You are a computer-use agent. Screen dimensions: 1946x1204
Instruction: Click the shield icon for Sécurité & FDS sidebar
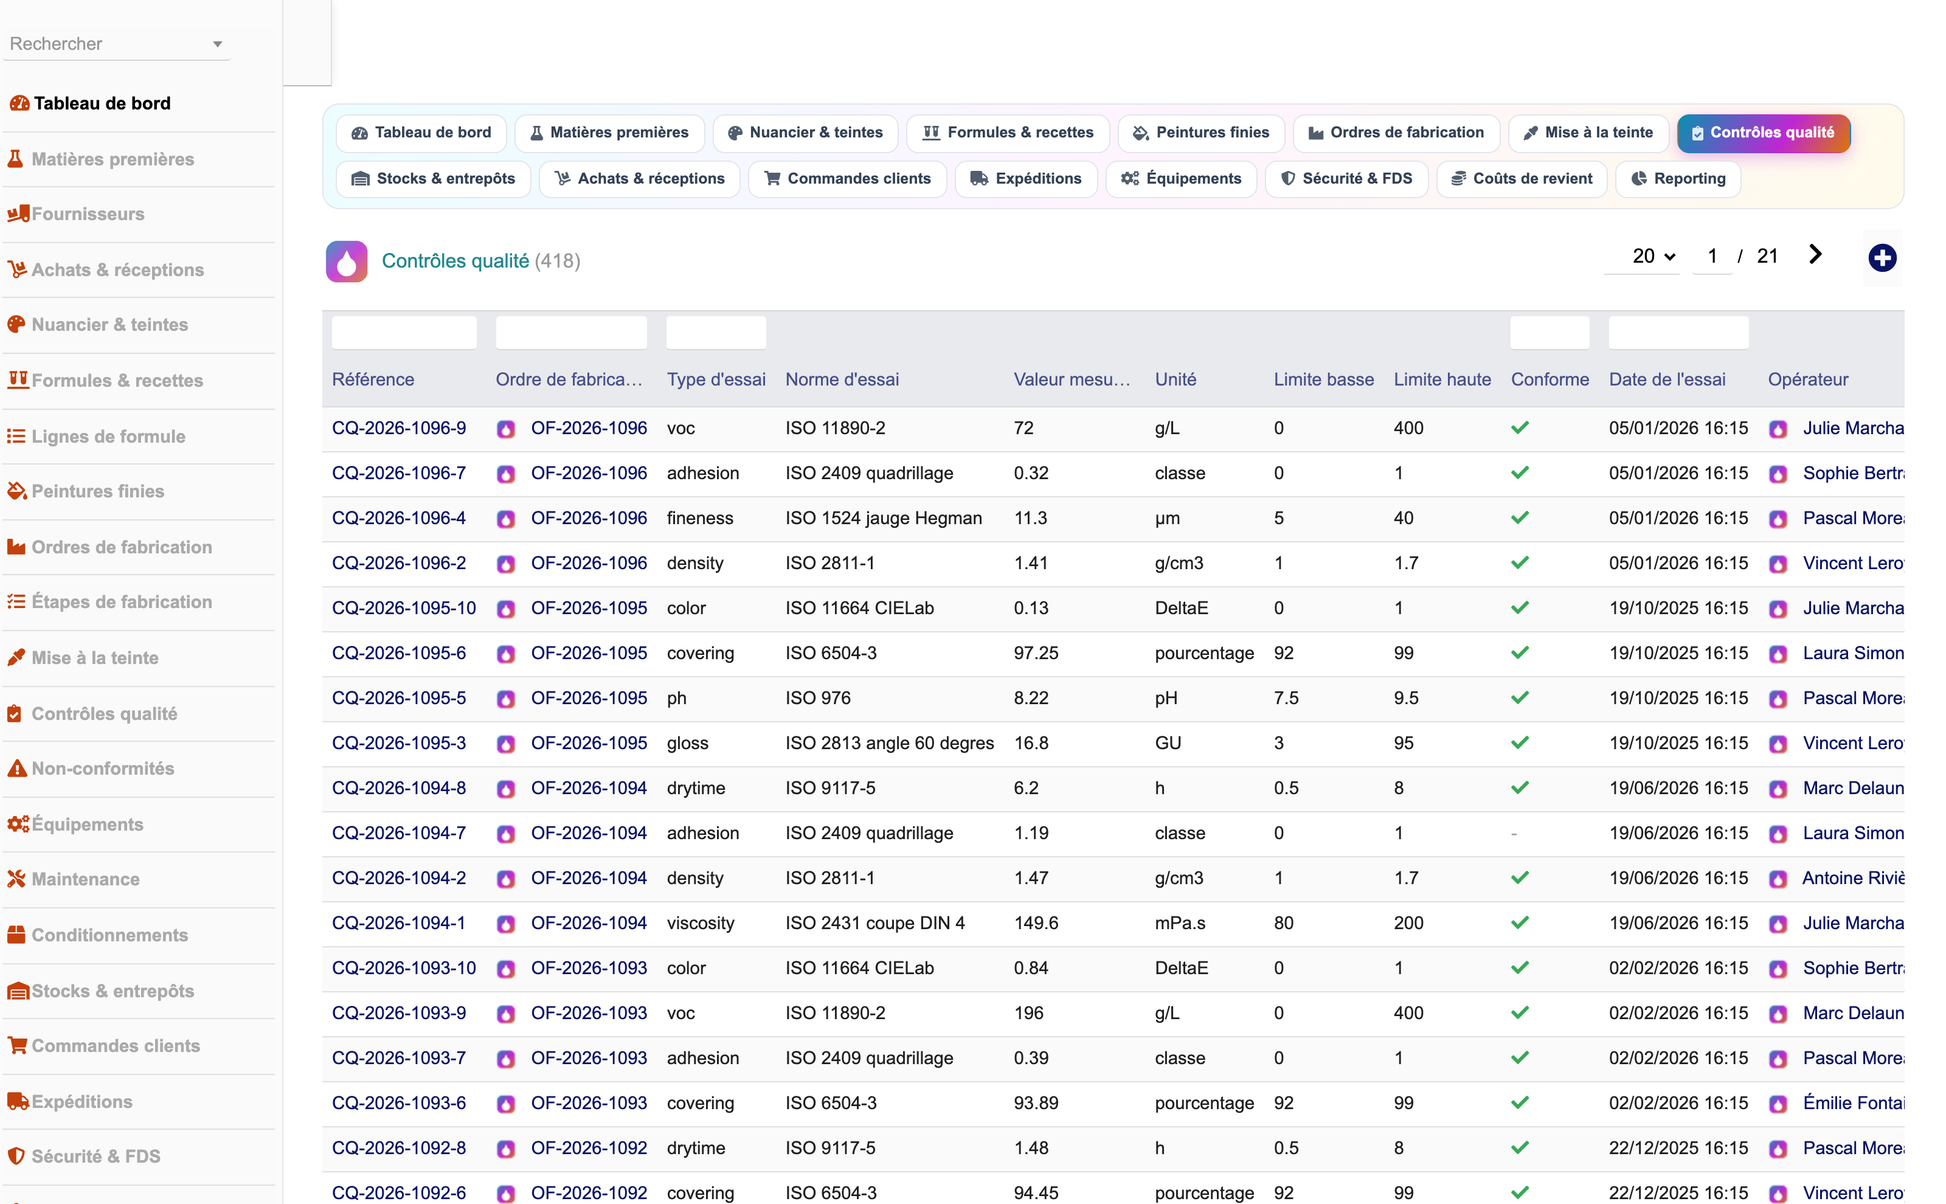pos(16,1157)
